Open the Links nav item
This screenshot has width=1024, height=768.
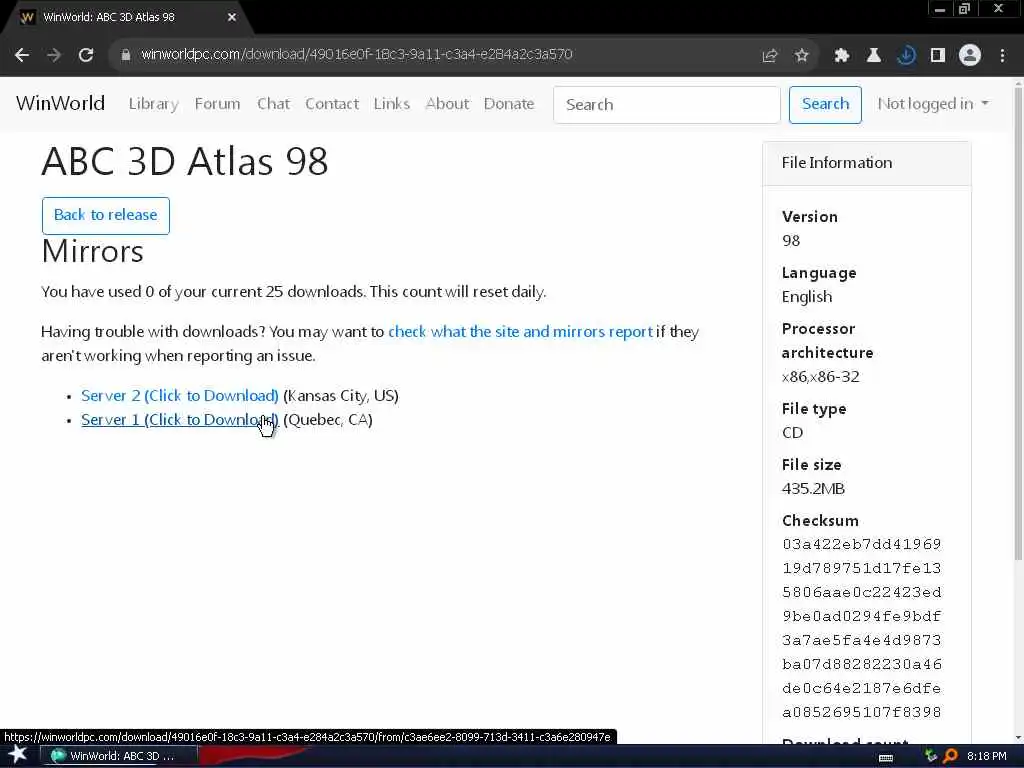click(392, 104)
